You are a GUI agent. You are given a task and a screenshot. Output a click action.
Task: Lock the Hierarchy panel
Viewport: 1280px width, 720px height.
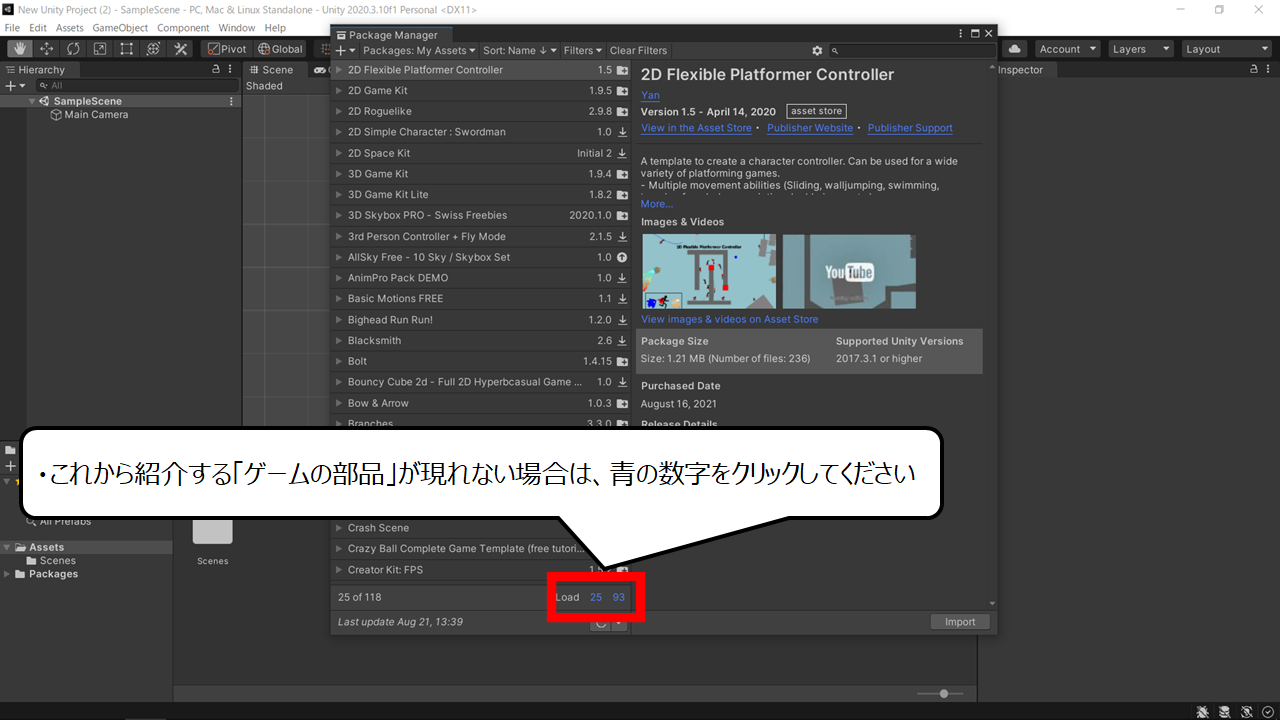216,70
